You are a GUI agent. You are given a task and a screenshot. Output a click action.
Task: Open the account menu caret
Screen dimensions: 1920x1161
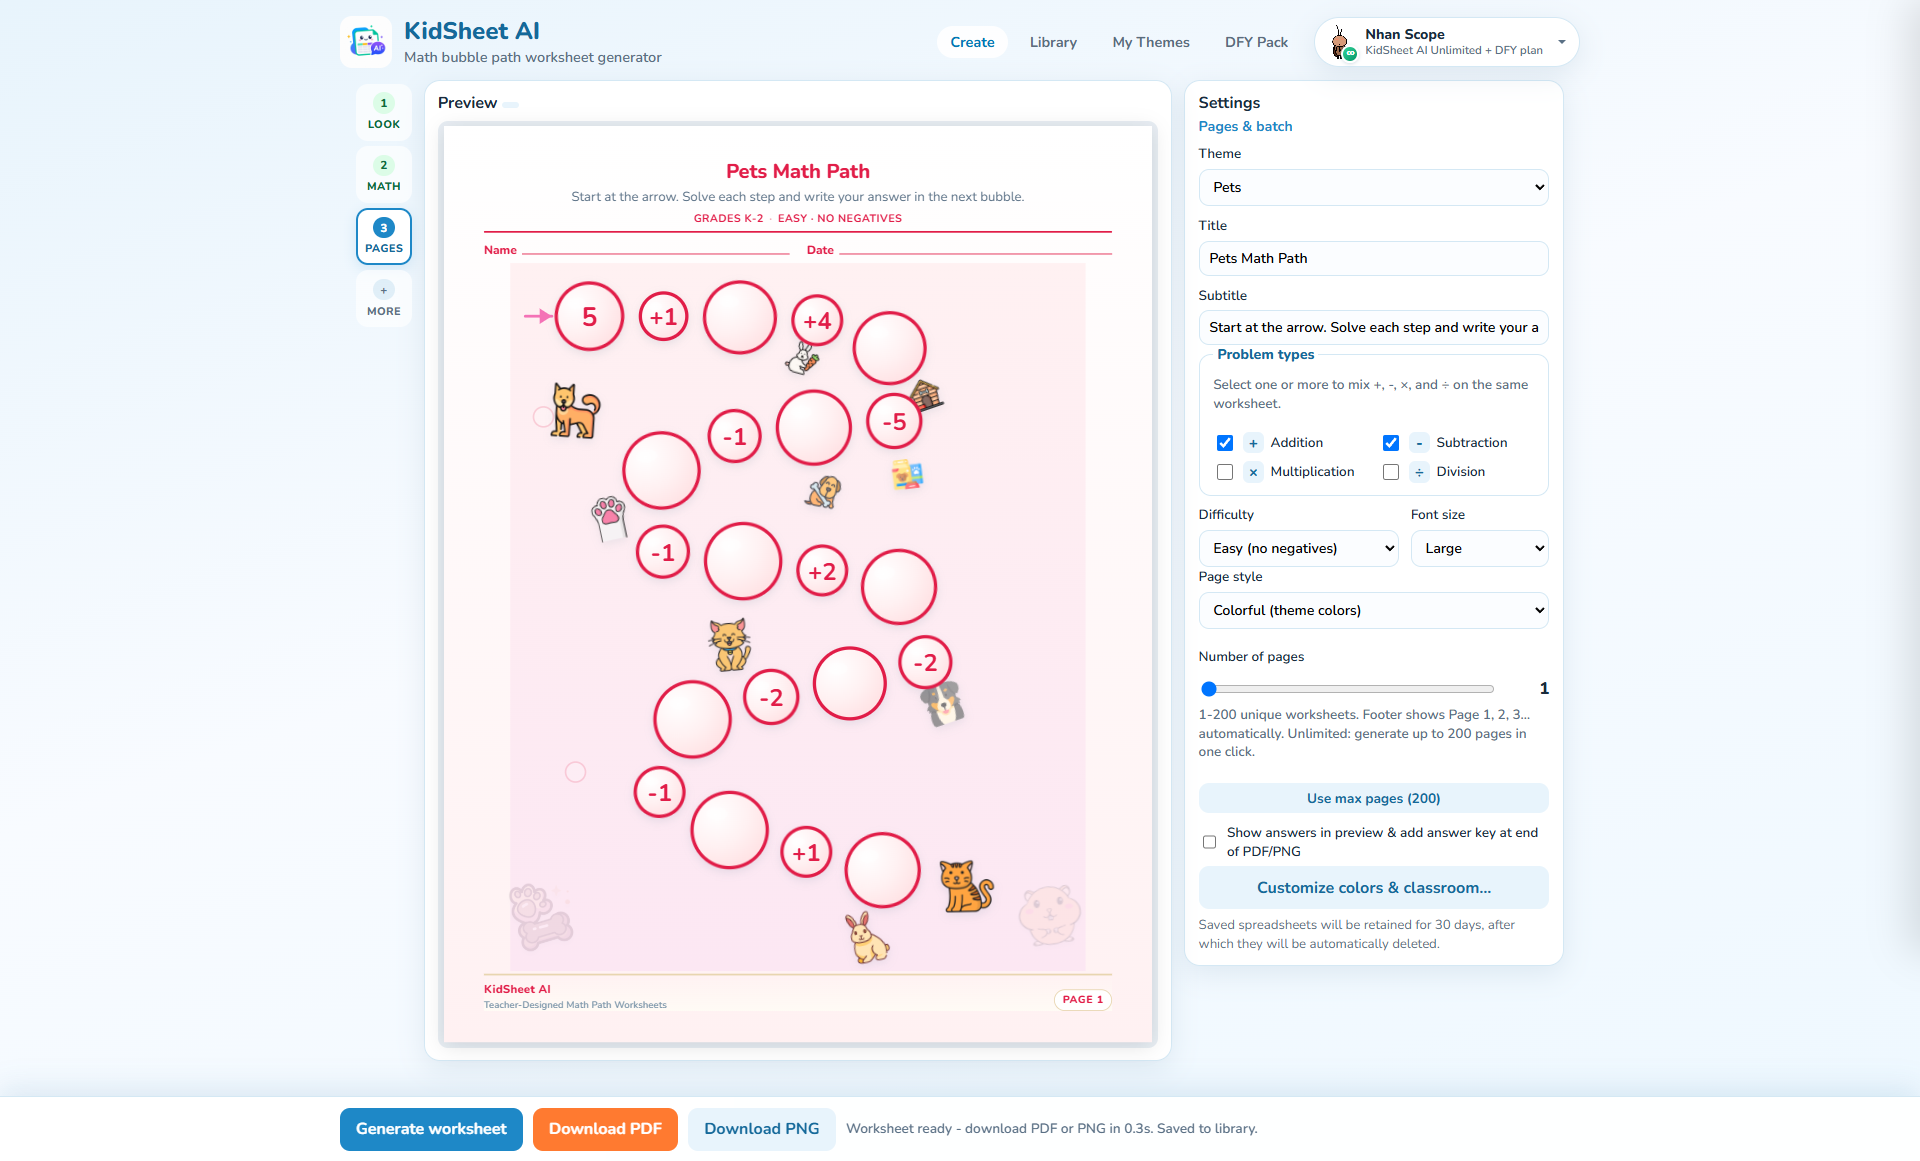point(1561,42)
